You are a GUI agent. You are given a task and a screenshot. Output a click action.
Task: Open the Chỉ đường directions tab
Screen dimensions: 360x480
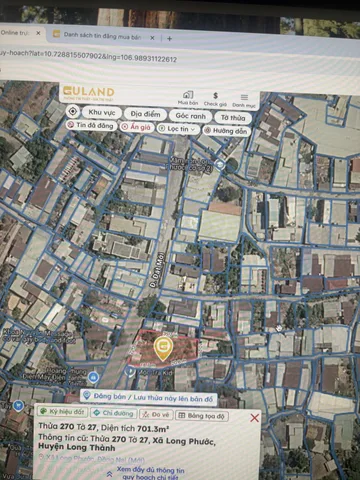pyautogui.click(x=113, y=413)
